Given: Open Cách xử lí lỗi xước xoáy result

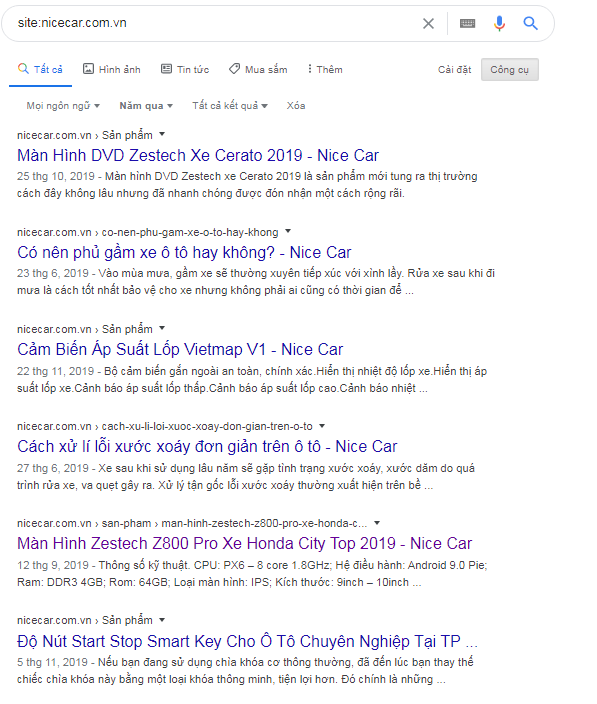Looking at the screenshot, I should pyautogui.click(x=207, y=446).
